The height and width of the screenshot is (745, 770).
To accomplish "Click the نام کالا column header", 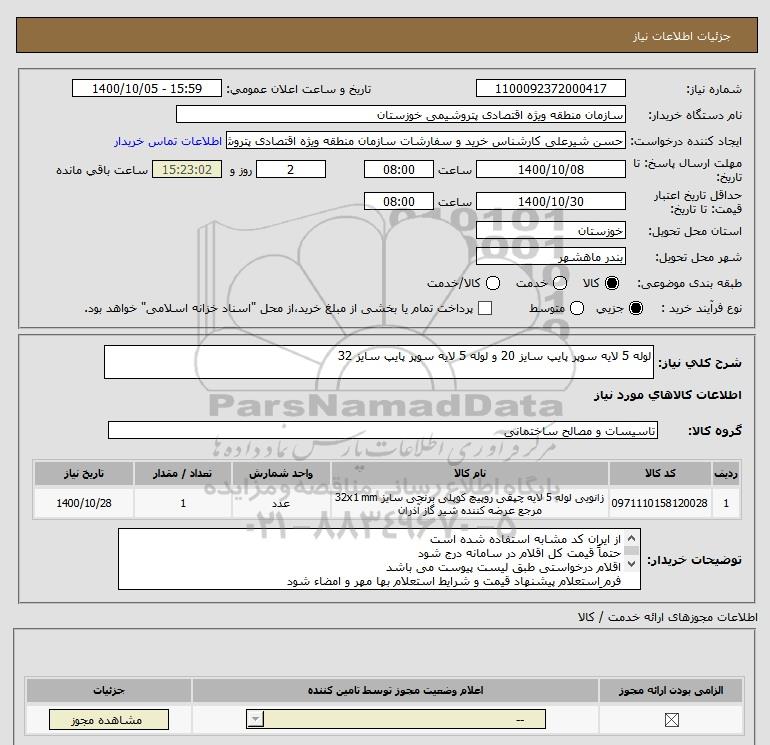I will pyautogui.click(x=470, y=473).
